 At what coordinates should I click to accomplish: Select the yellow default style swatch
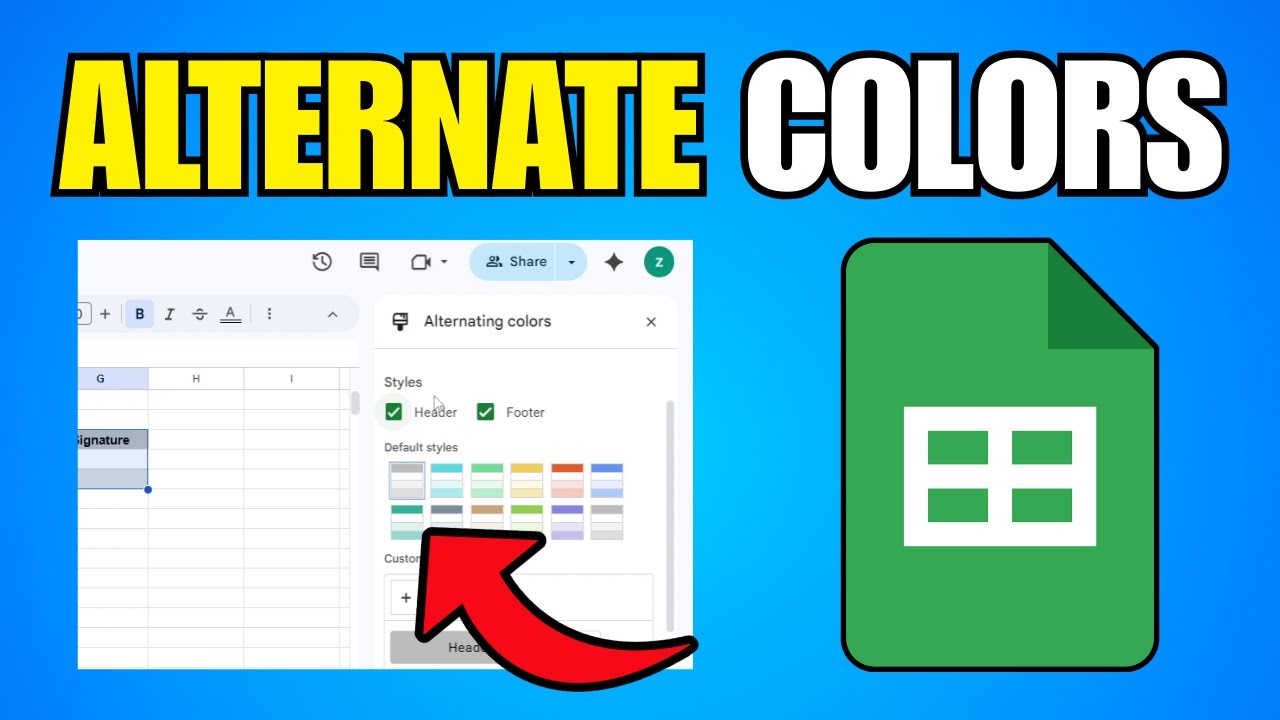[x=527, y=480]
